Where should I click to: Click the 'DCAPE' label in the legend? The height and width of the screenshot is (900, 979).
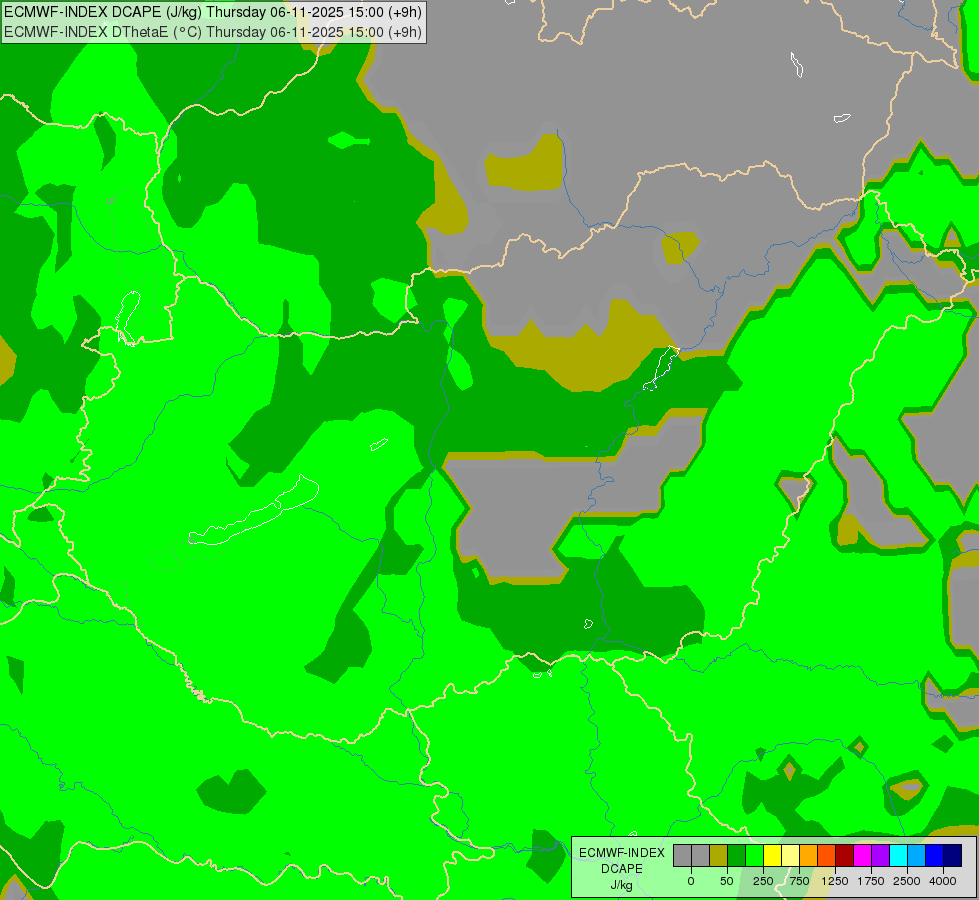click(x=622, y=869)
